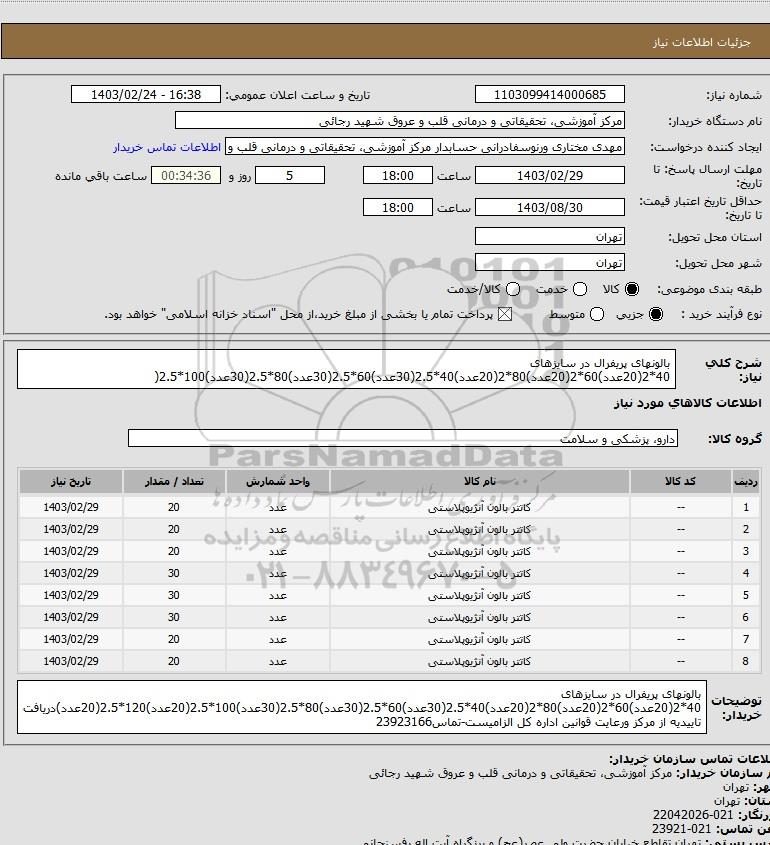Viewport: 770px width, 845px height.
Task: Click quantity 30 in row 6
Action: click(174, 618)
